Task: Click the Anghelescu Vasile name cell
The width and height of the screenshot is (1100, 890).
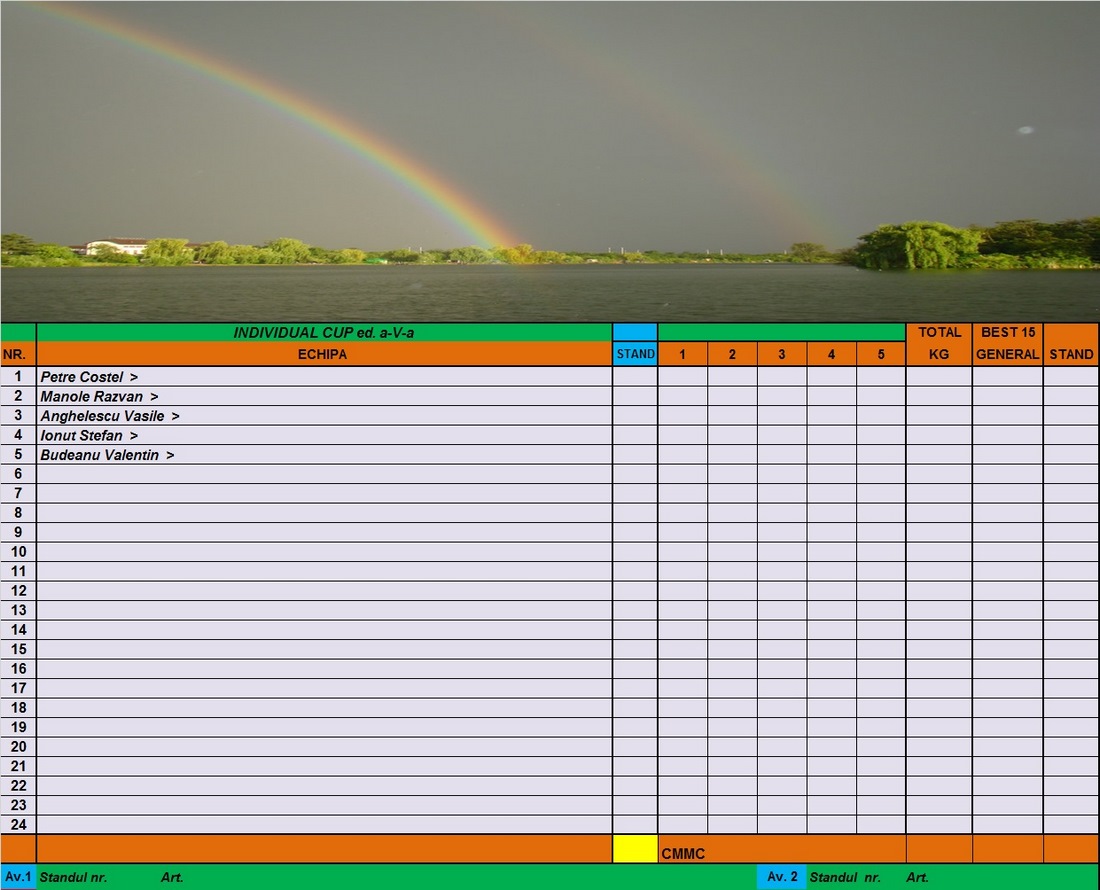Action: point(110,416)
